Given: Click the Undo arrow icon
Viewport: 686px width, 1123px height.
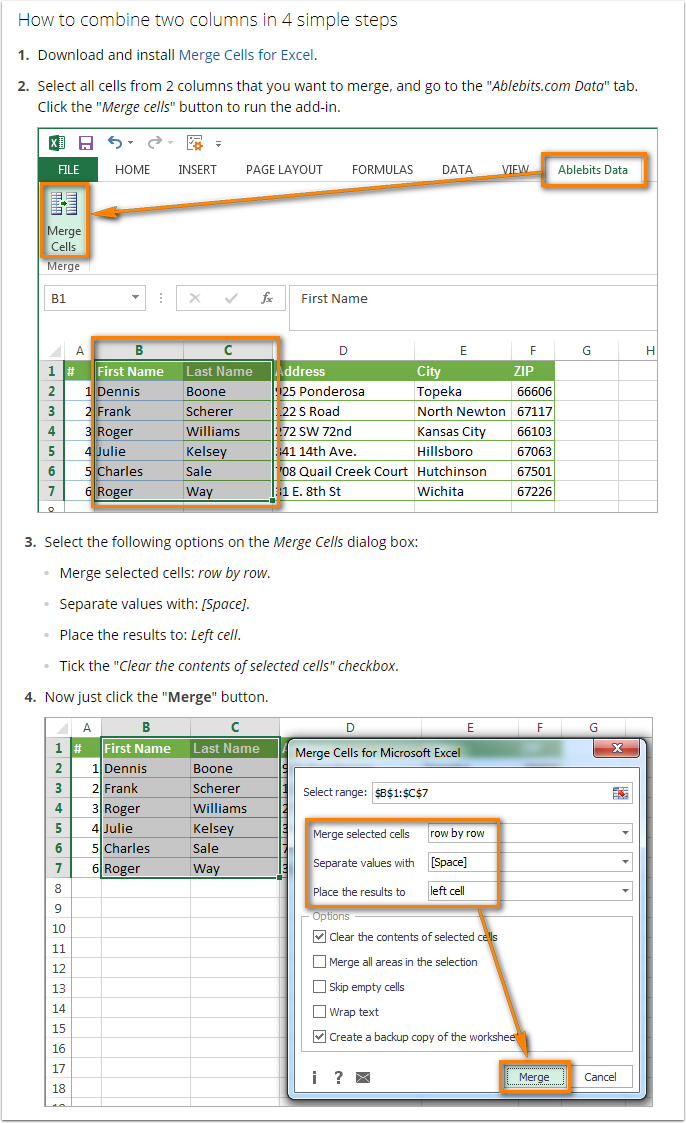Looking at the screenshot, I should click(115, 143).
